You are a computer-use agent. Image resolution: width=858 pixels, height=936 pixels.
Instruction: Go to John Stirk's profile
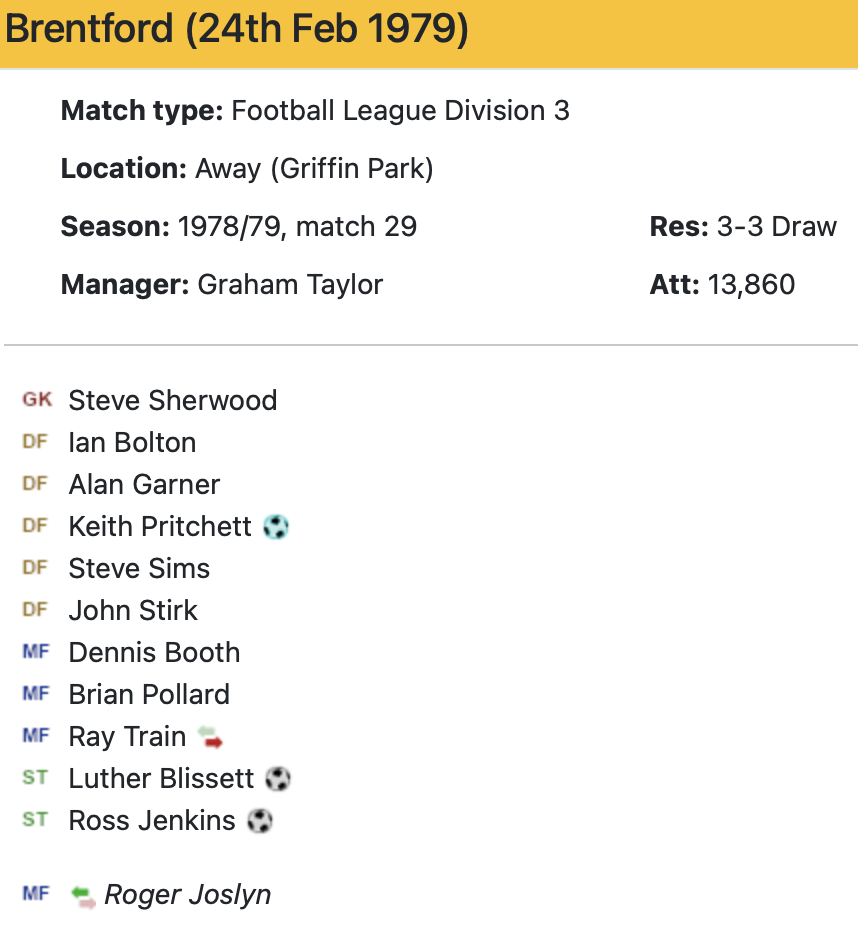click(x=133, y=611)
